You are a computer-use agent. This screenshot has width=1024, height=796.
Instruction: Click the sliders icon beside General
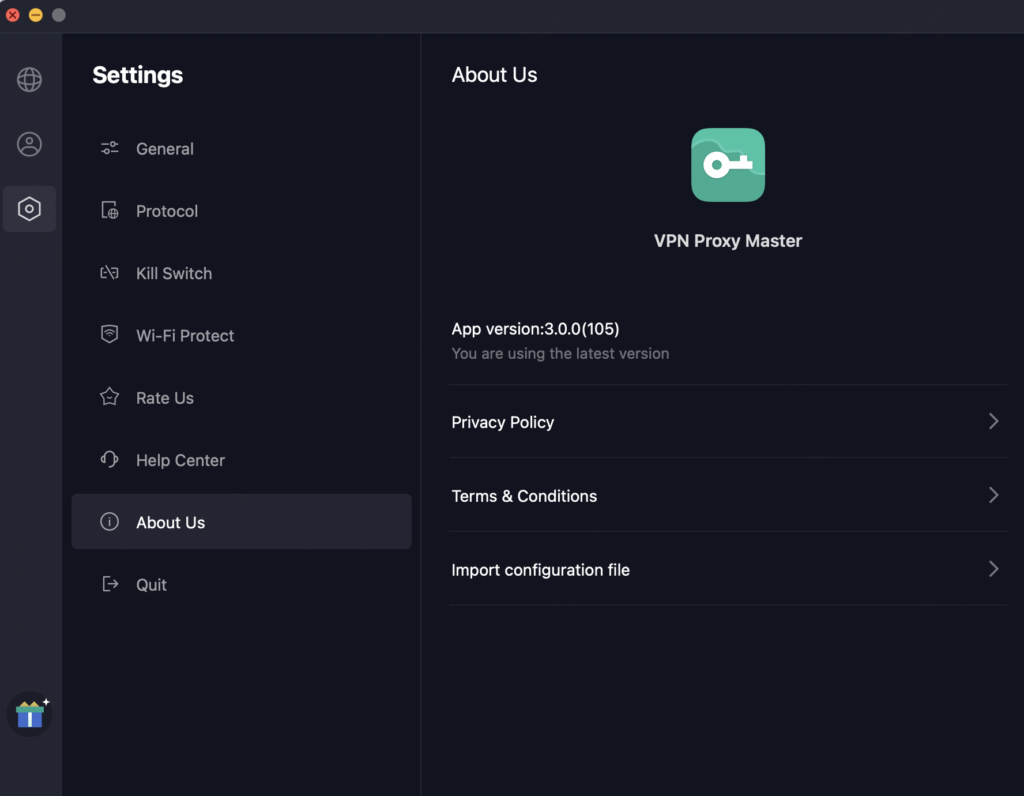tap(110, 149)
